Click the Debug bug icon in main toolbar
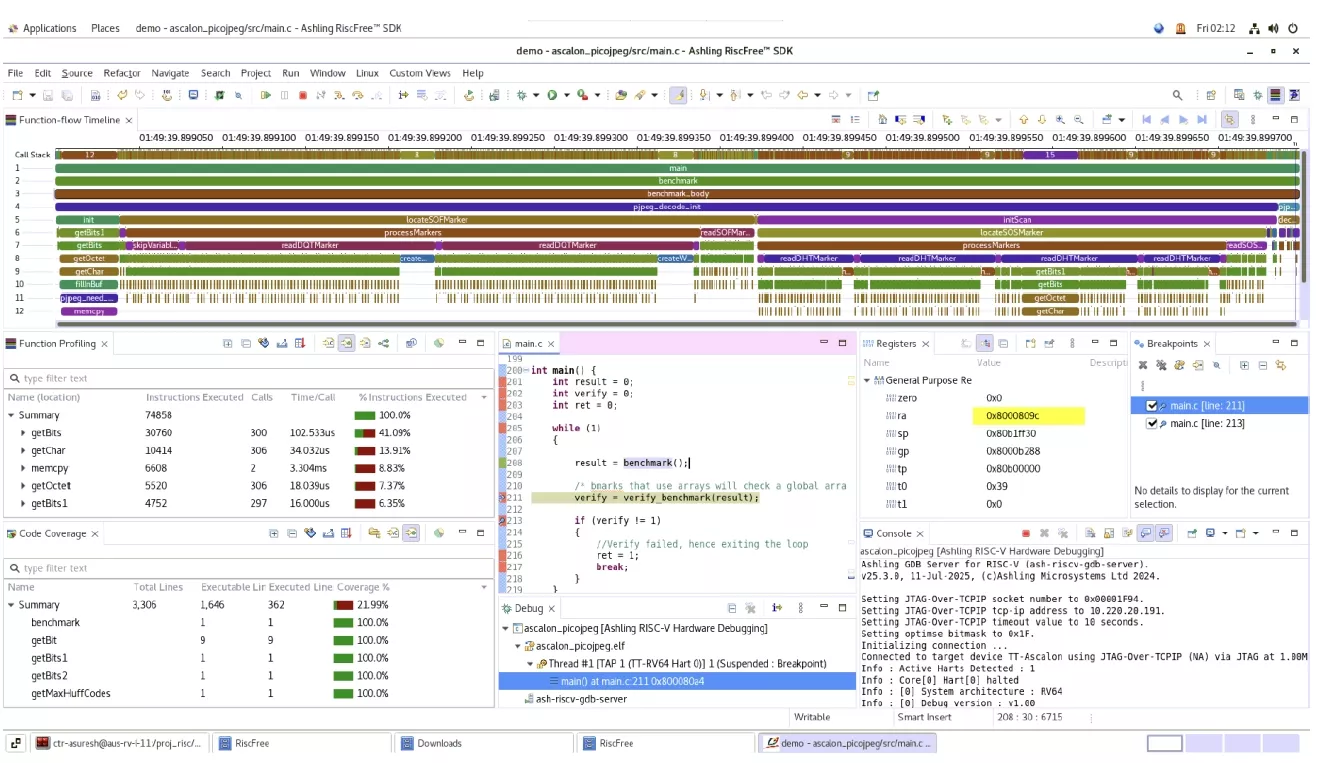This screenshot has height=763, width=1319. 521,95
